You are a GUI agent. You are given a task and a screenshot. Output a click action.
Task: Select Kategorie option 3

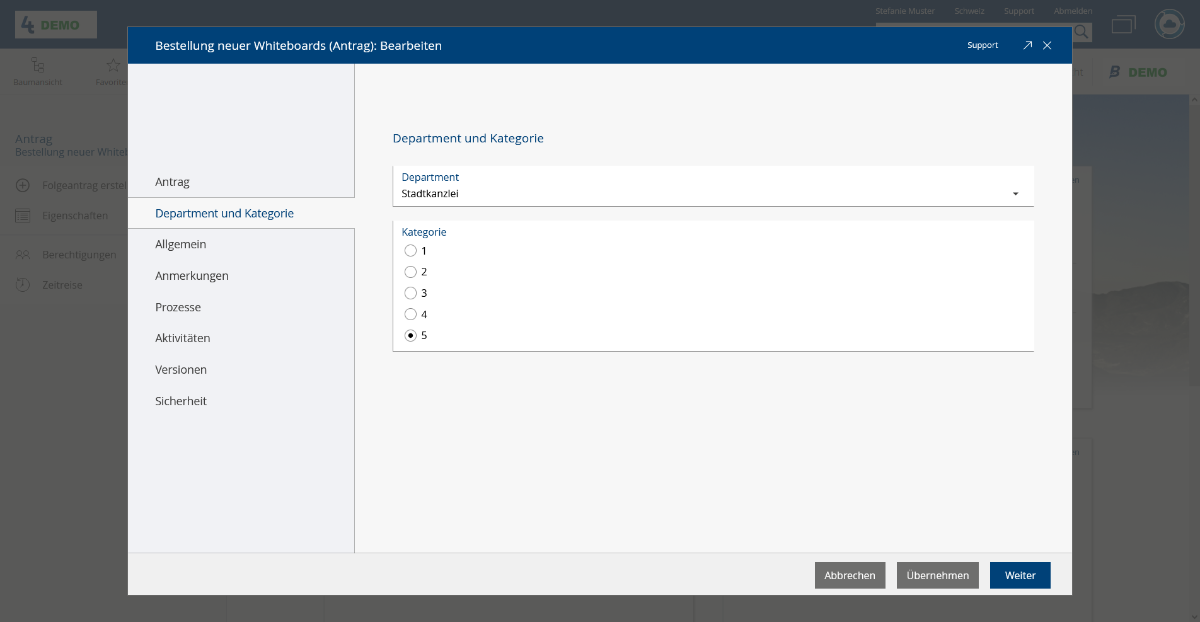tap(410, 293)
